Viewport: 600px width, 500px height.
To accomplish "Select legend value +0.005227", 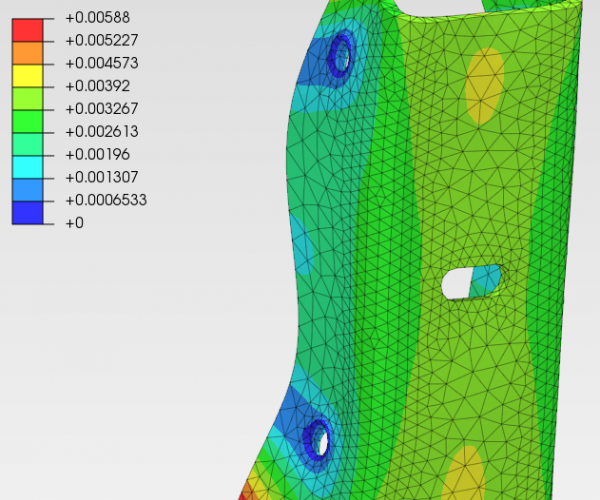I will click(102, 40).
